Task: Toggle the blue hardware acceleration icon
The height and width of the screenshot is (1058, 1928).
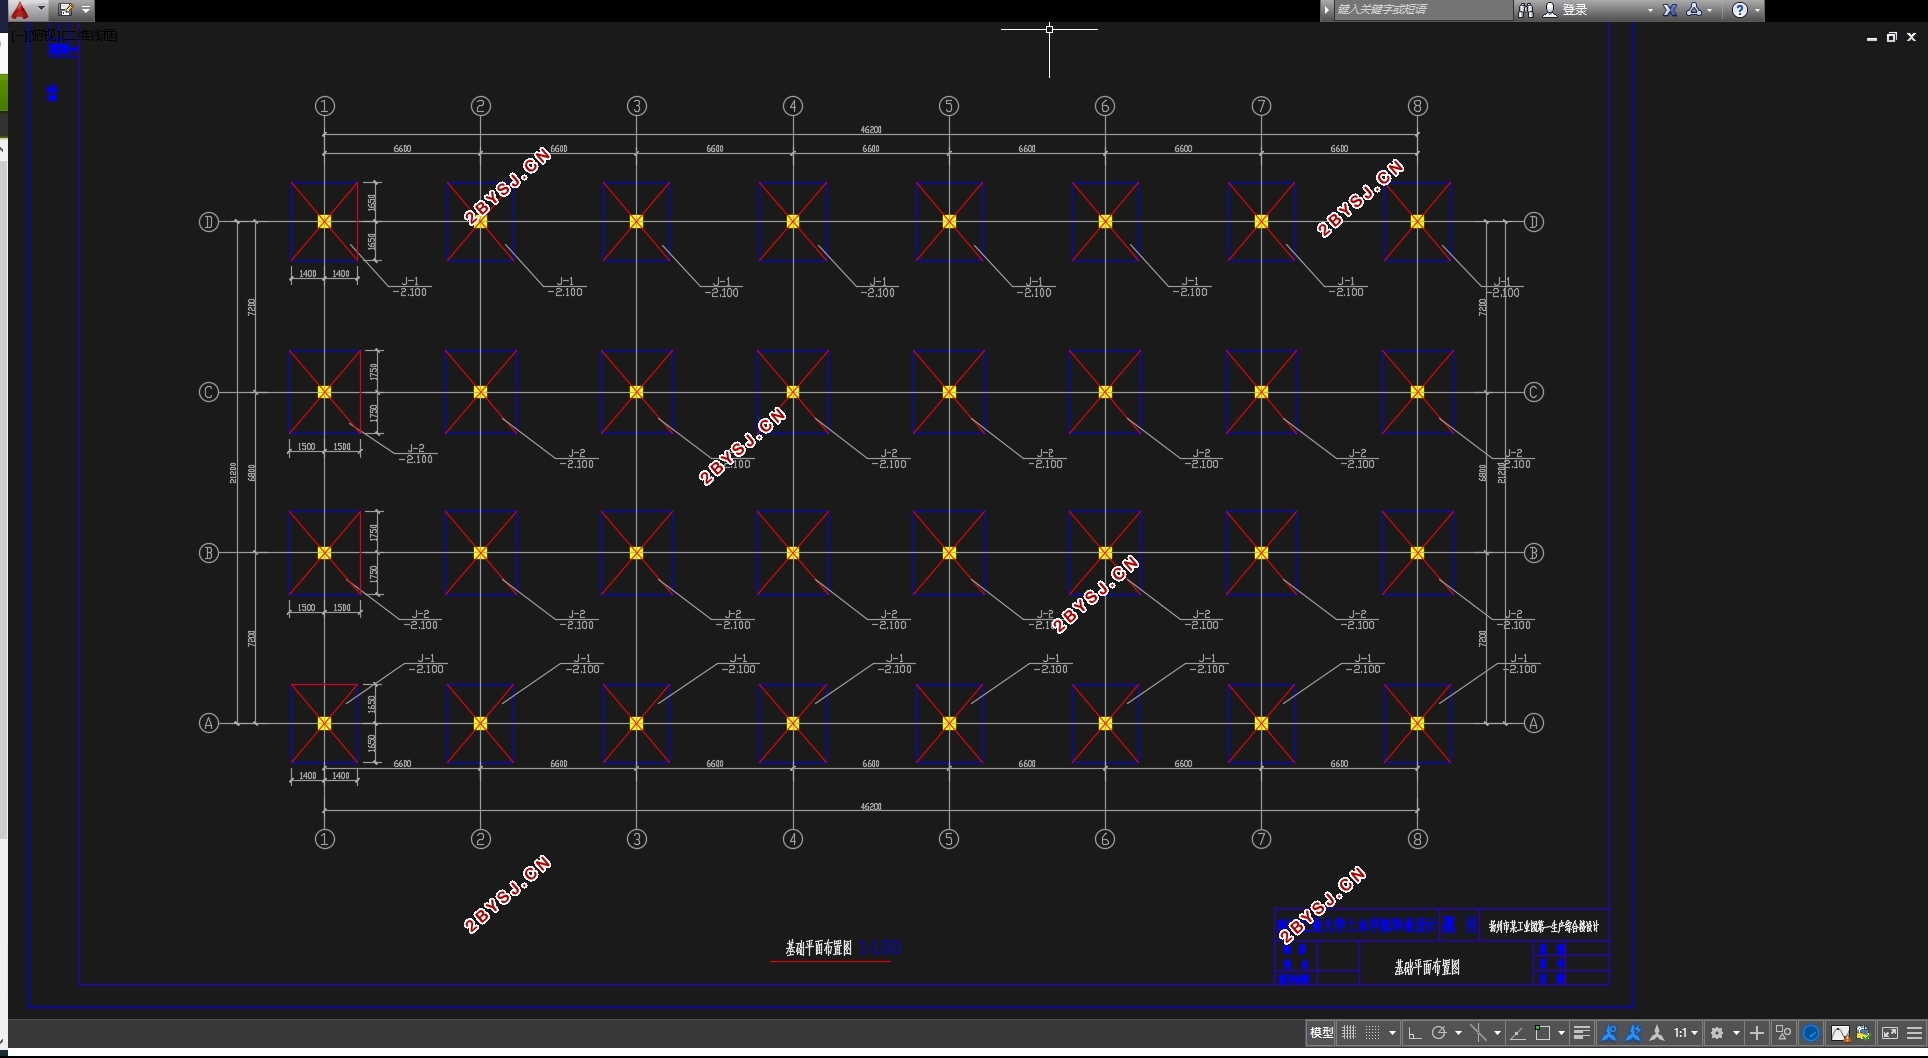Action: pyautogui.click(x=1811, y=1033)
